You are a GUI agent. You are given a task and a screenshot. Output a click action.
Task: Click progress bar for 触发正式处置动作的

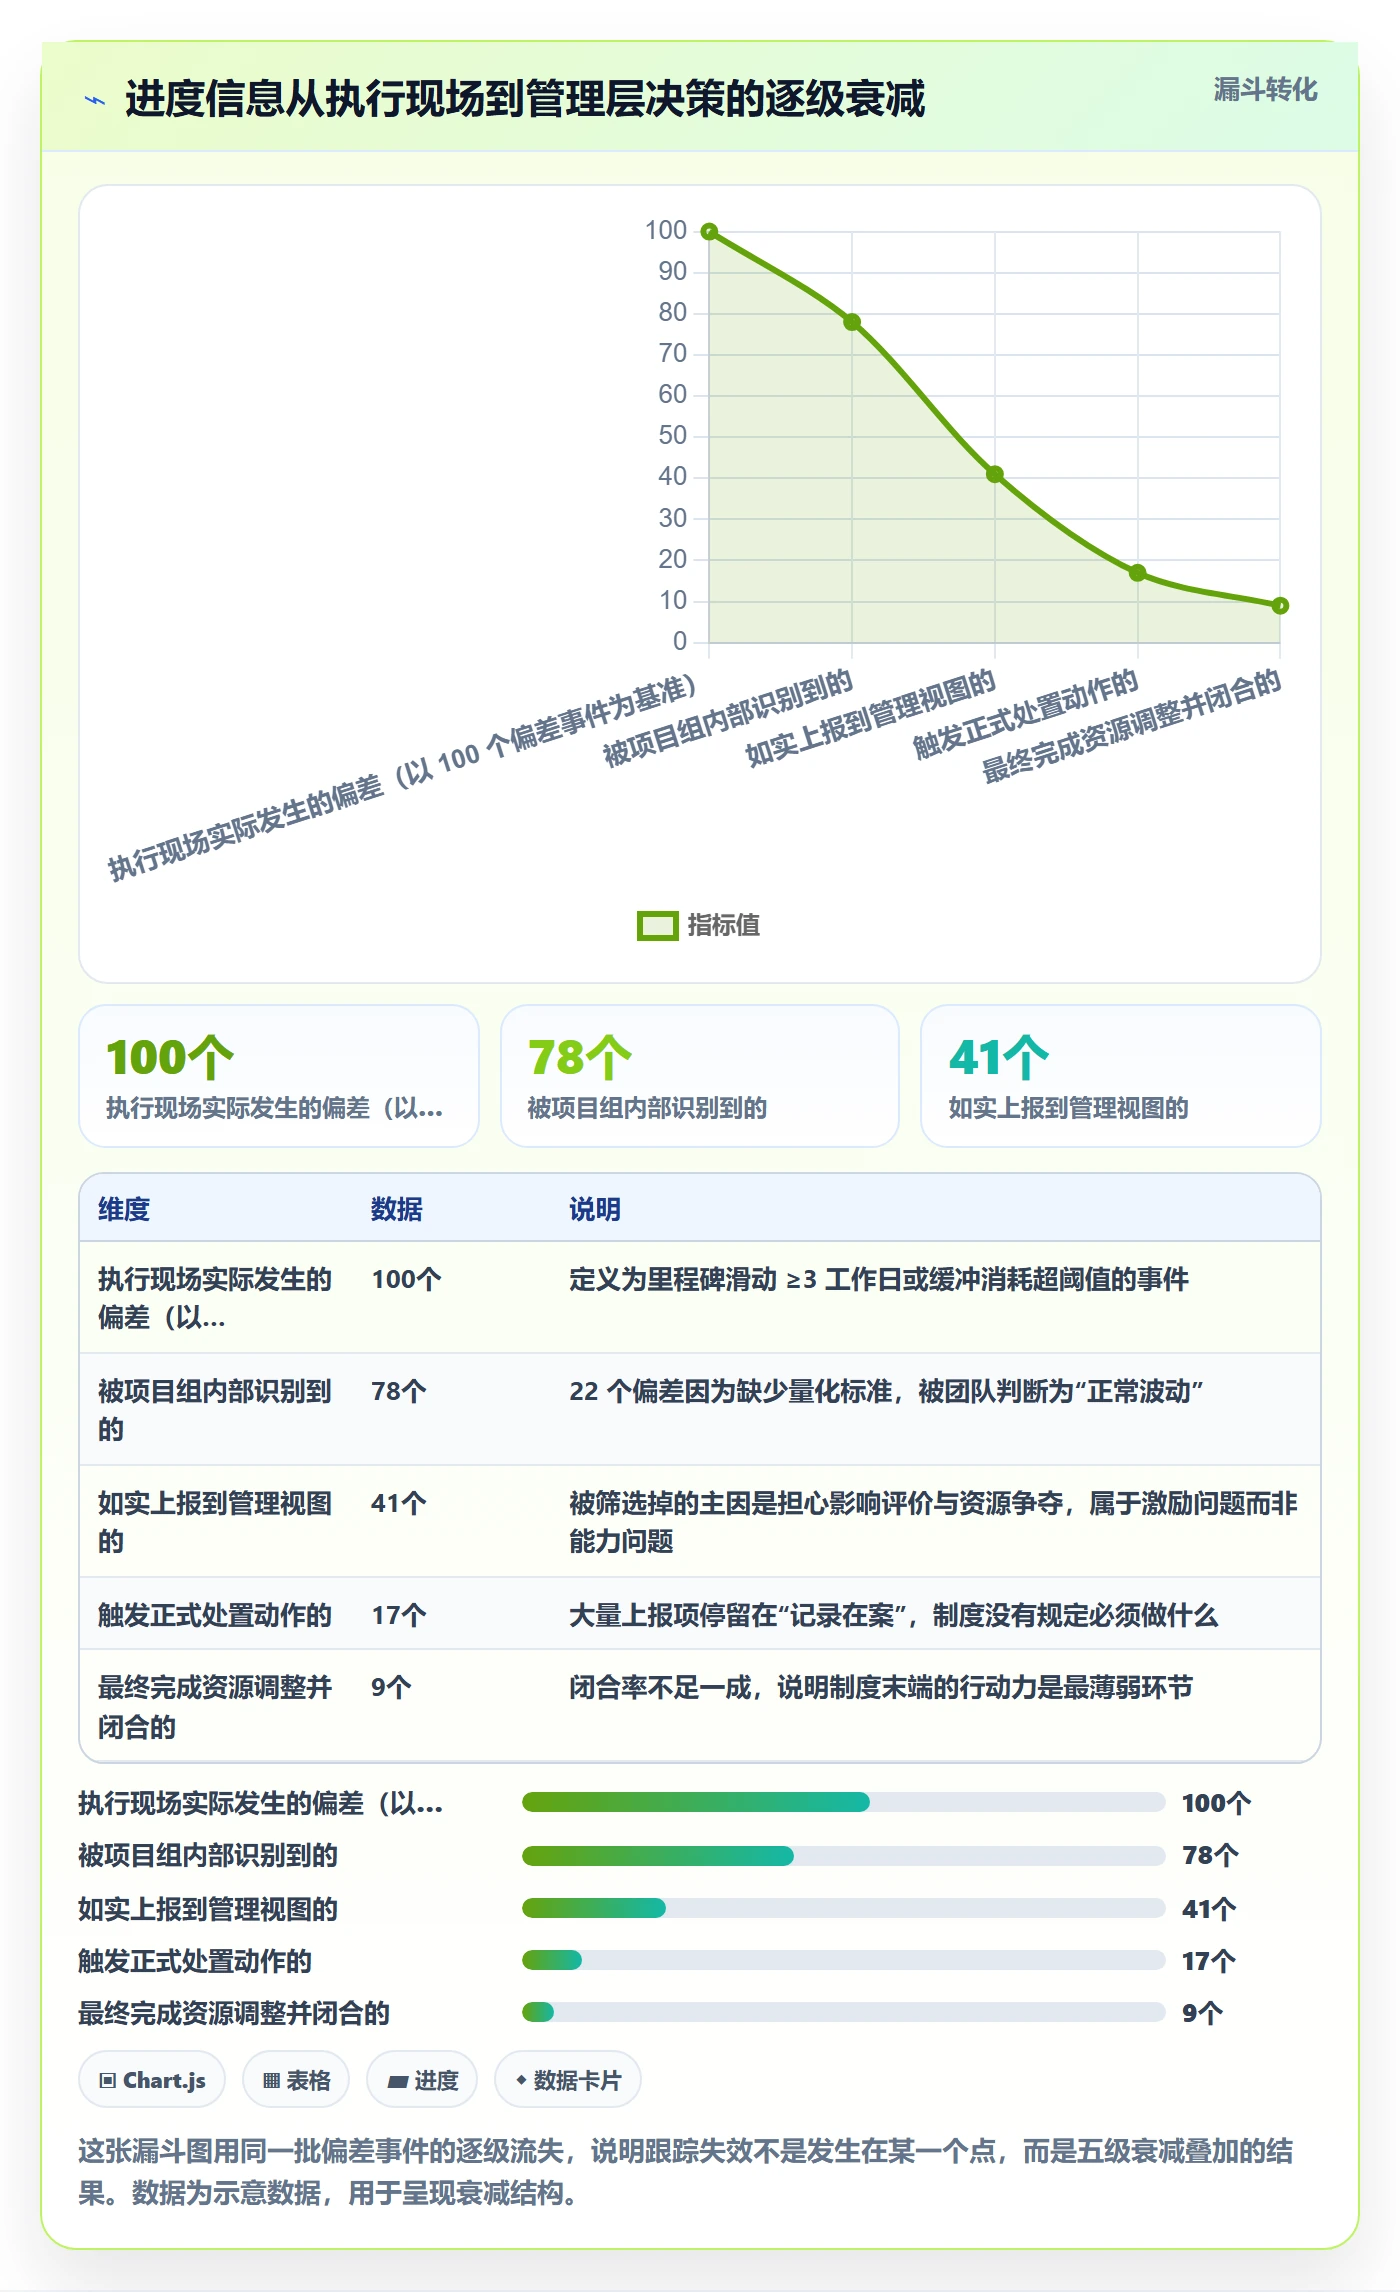coord(843,1960)
